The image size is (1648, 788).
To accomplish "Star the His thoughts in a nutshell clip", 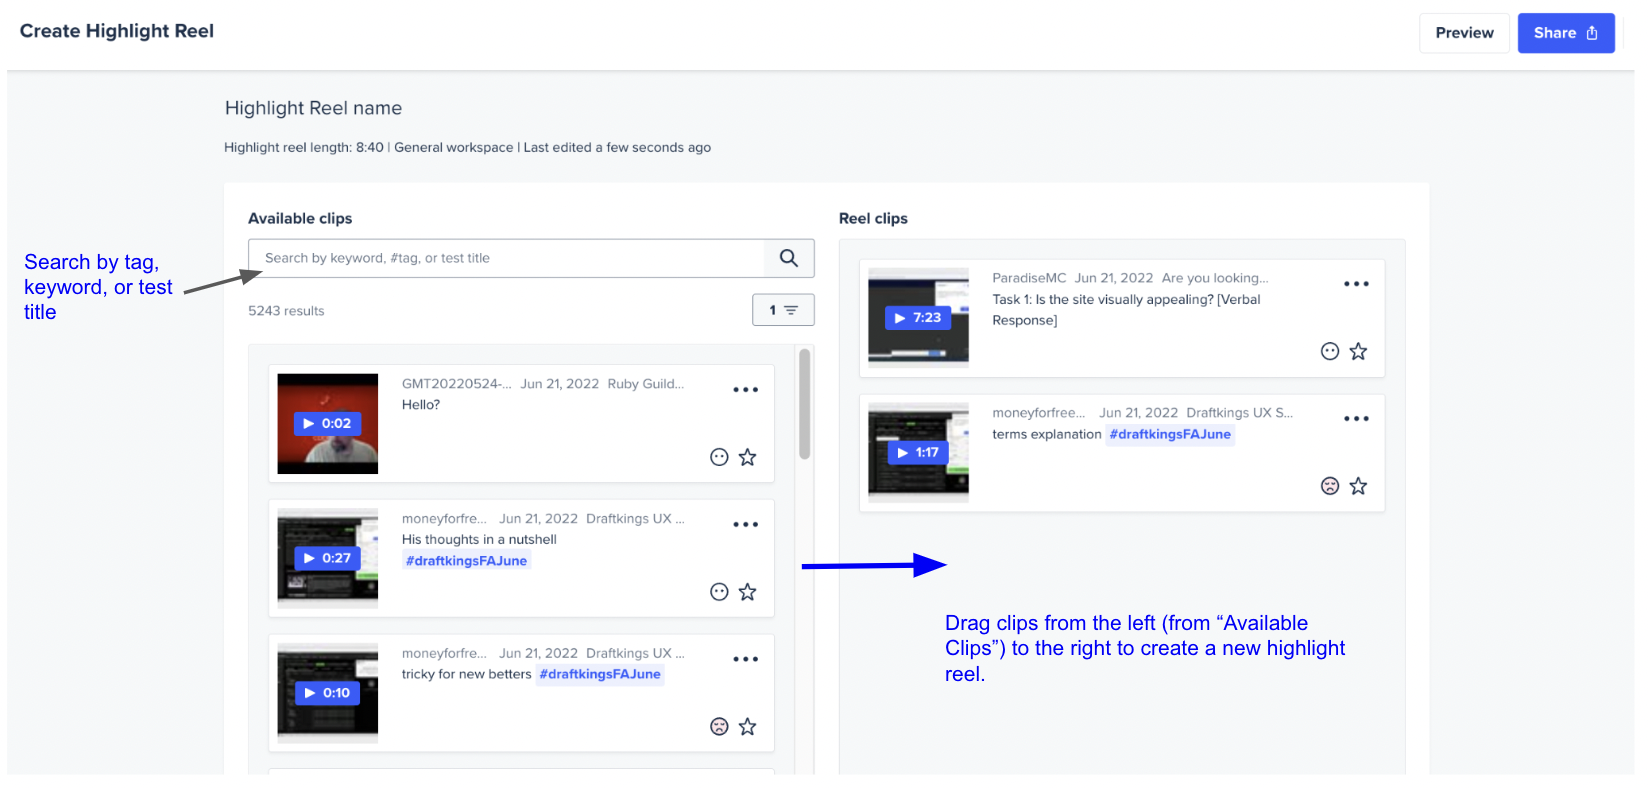I will (747, 592).
